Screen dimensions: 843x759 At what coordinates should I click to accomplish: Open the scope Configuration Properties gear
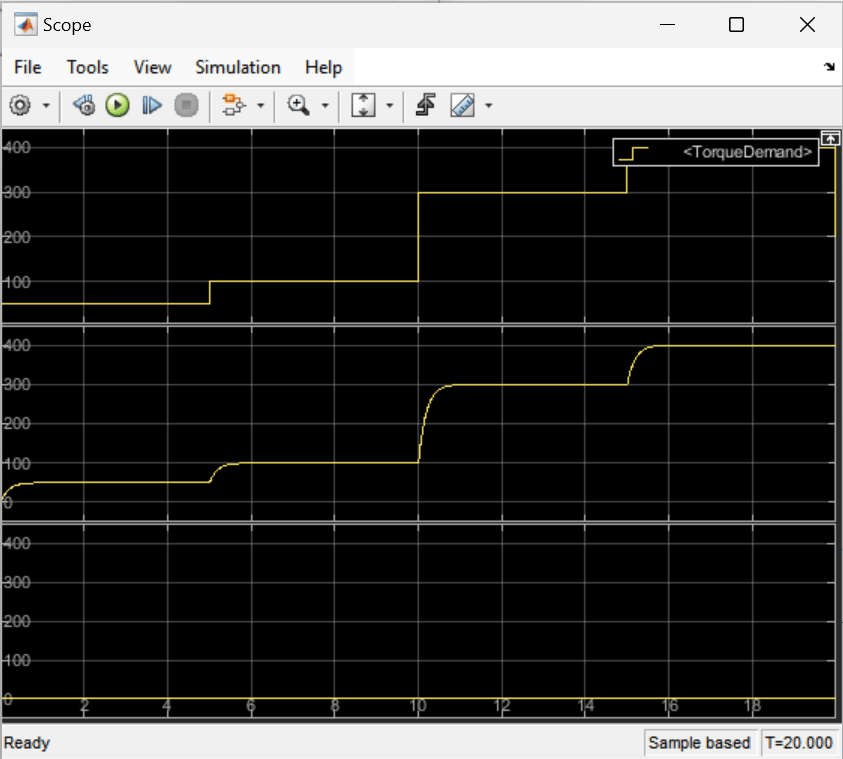(21, 105)
